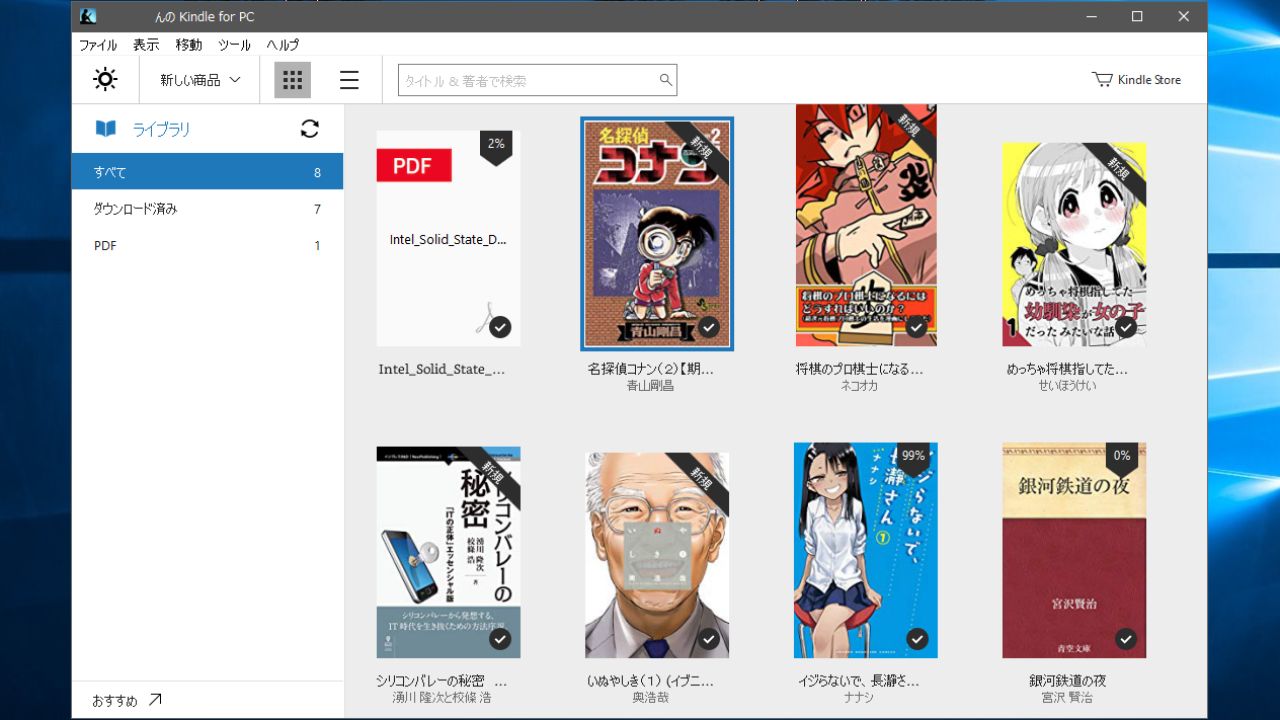Select the すべて filter
1280x720 pixels.
tap(207, 172)
